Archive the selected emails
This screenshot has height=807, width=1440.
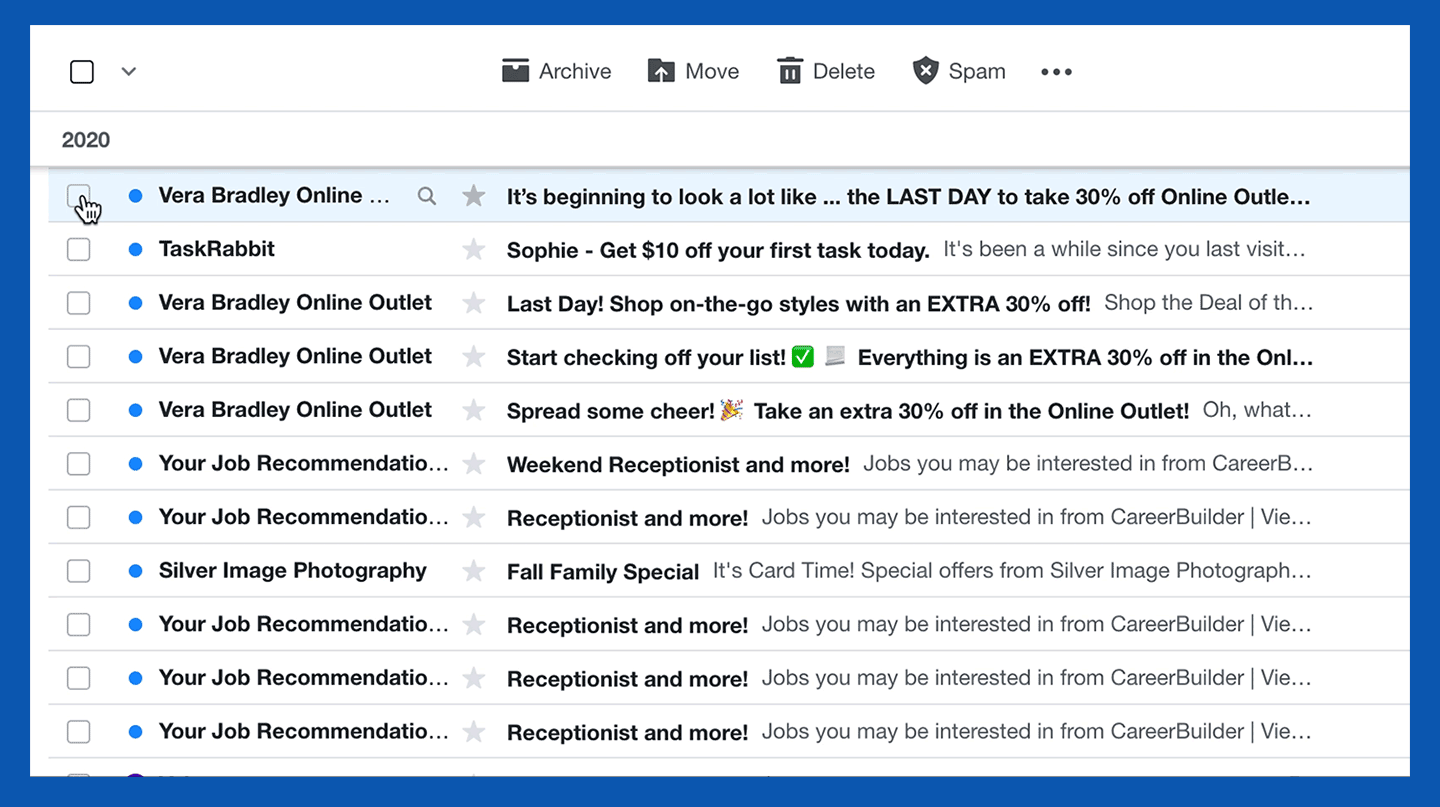click(556, 70)
